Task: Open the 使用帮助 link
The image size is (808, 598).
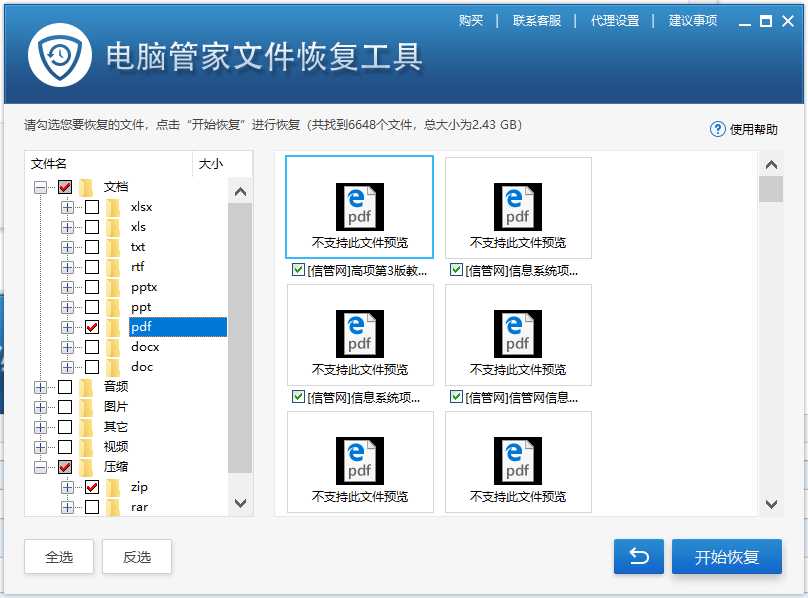Action: click(x=753, y=129)
